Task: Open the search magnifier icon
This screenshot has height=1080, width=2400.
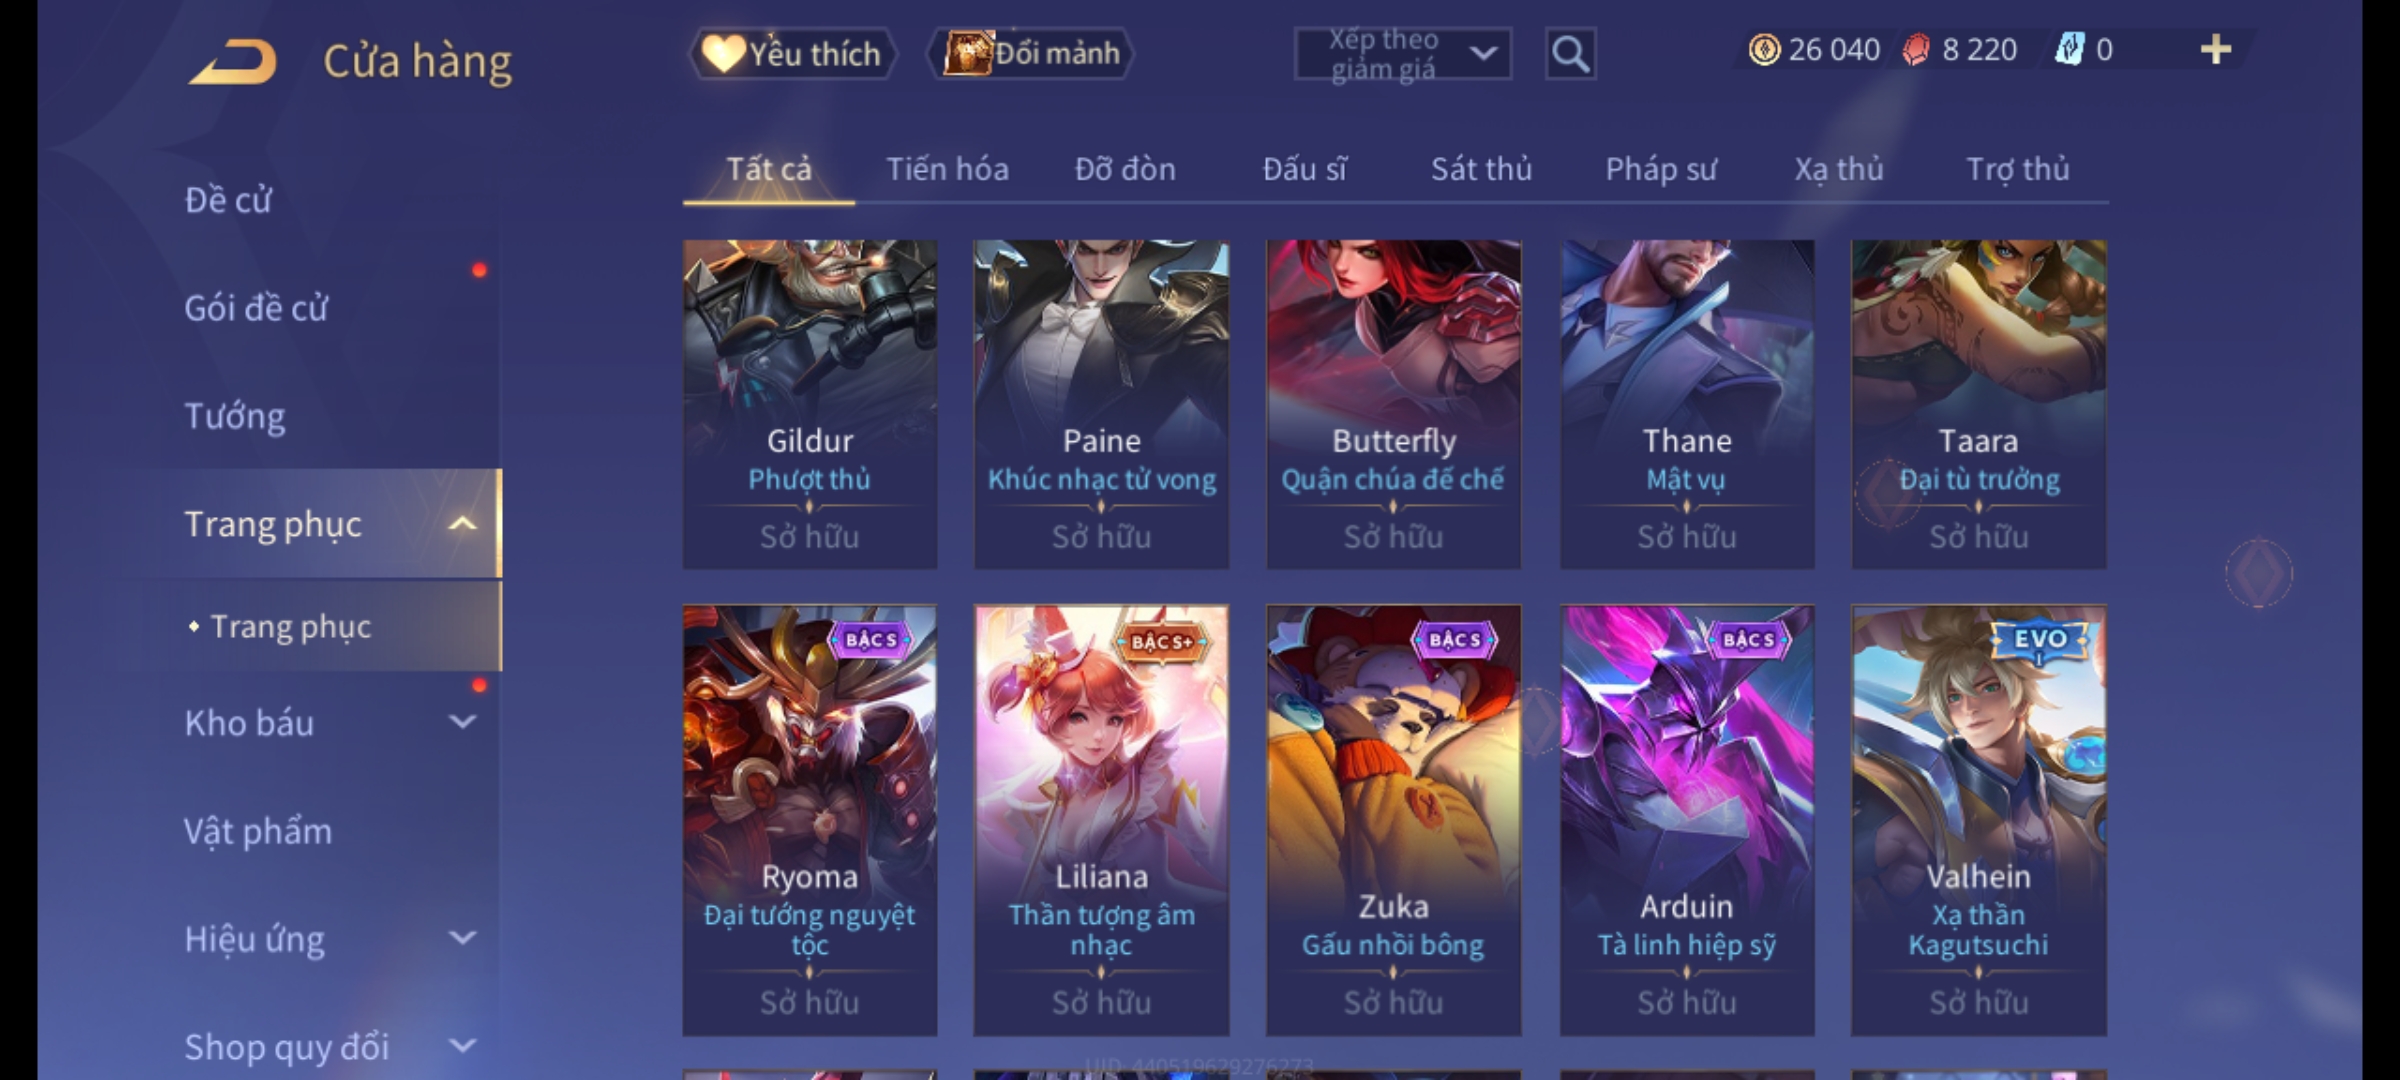Action: coord(1570,54)
